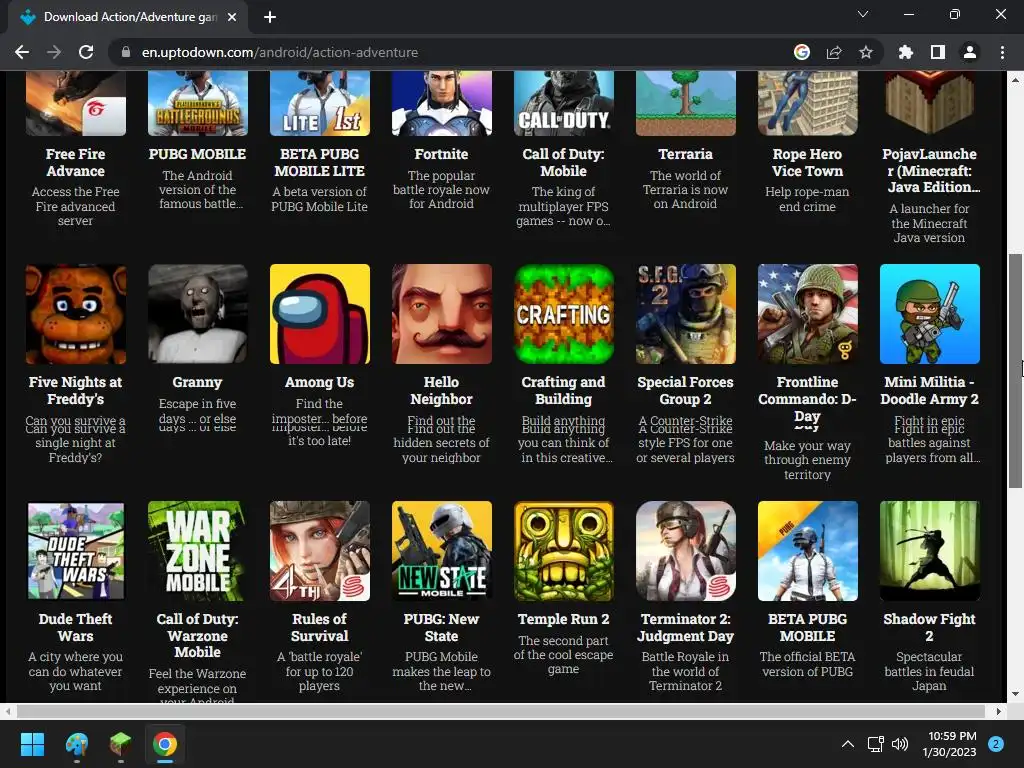Click the vertical scrollbar thumb
Image resolution: width=1024 pixels, height=768 pixels.
tap(1015, 370)
